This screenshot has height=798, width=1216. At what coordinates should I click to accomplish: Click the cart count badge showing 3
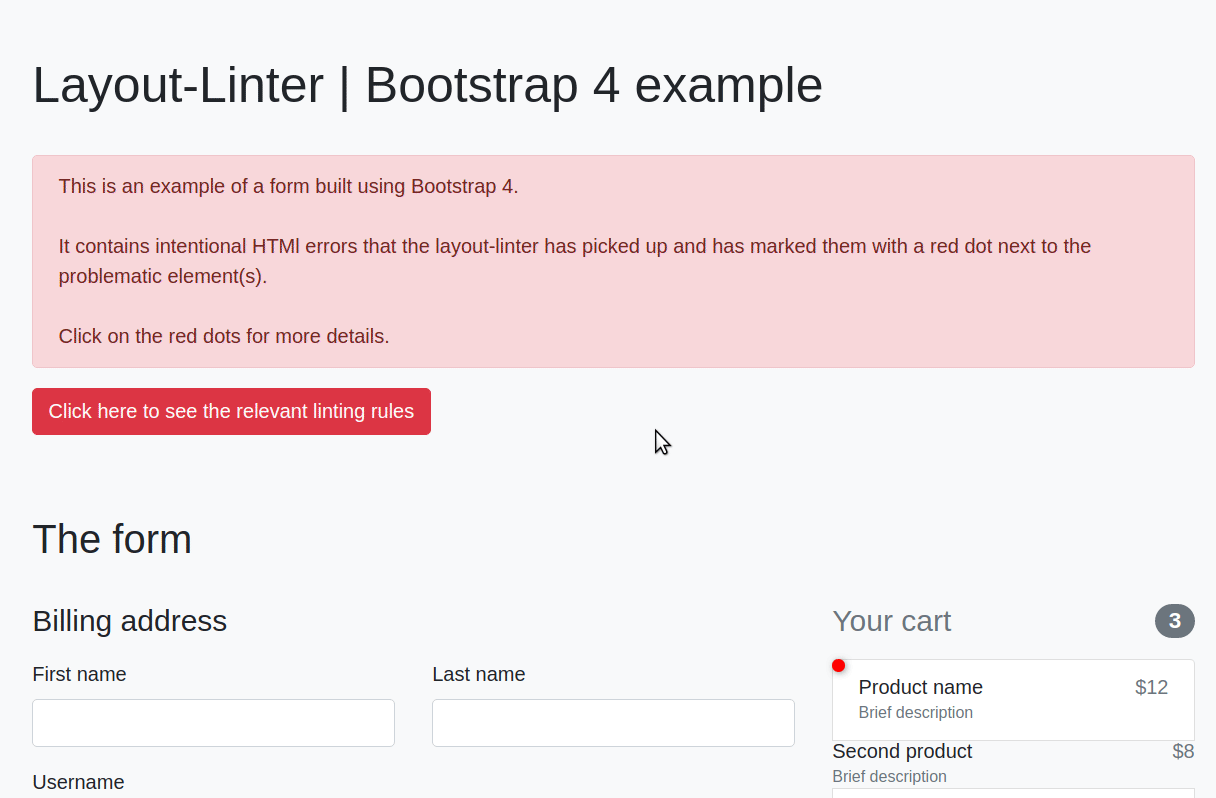(1175, 621)
